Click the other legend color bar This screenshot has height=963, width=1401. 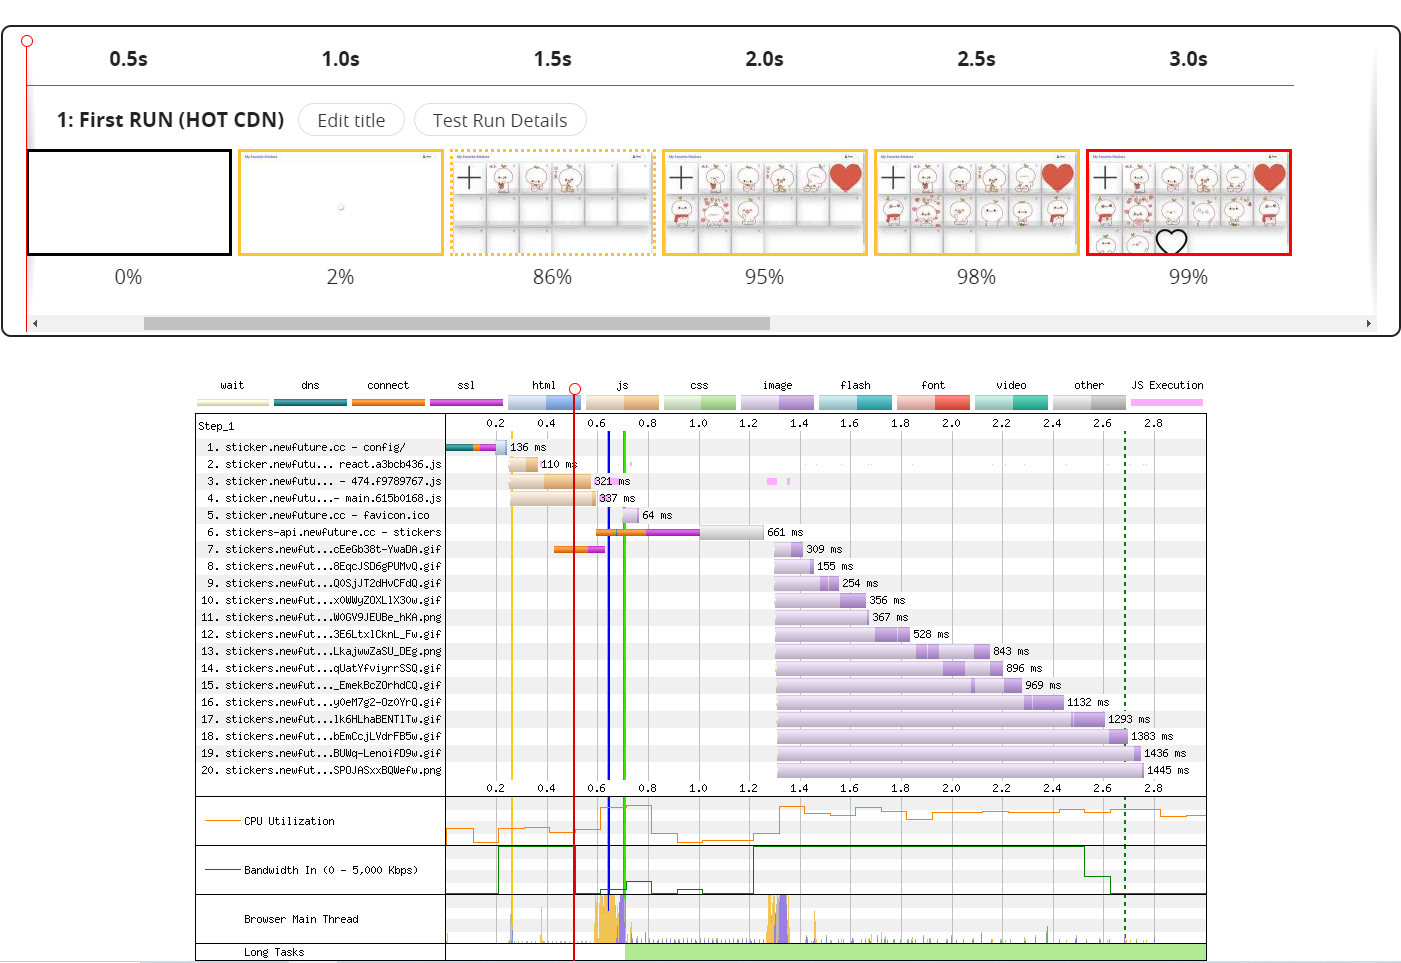1089,402
